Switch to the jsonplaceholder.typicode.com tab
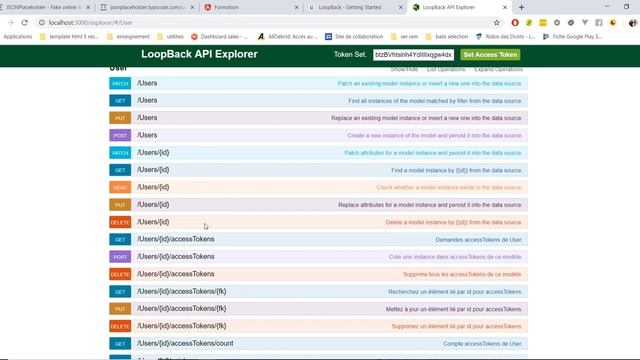Image resolution: width=640 pixels, height=360 pixels. pos(147,7)
